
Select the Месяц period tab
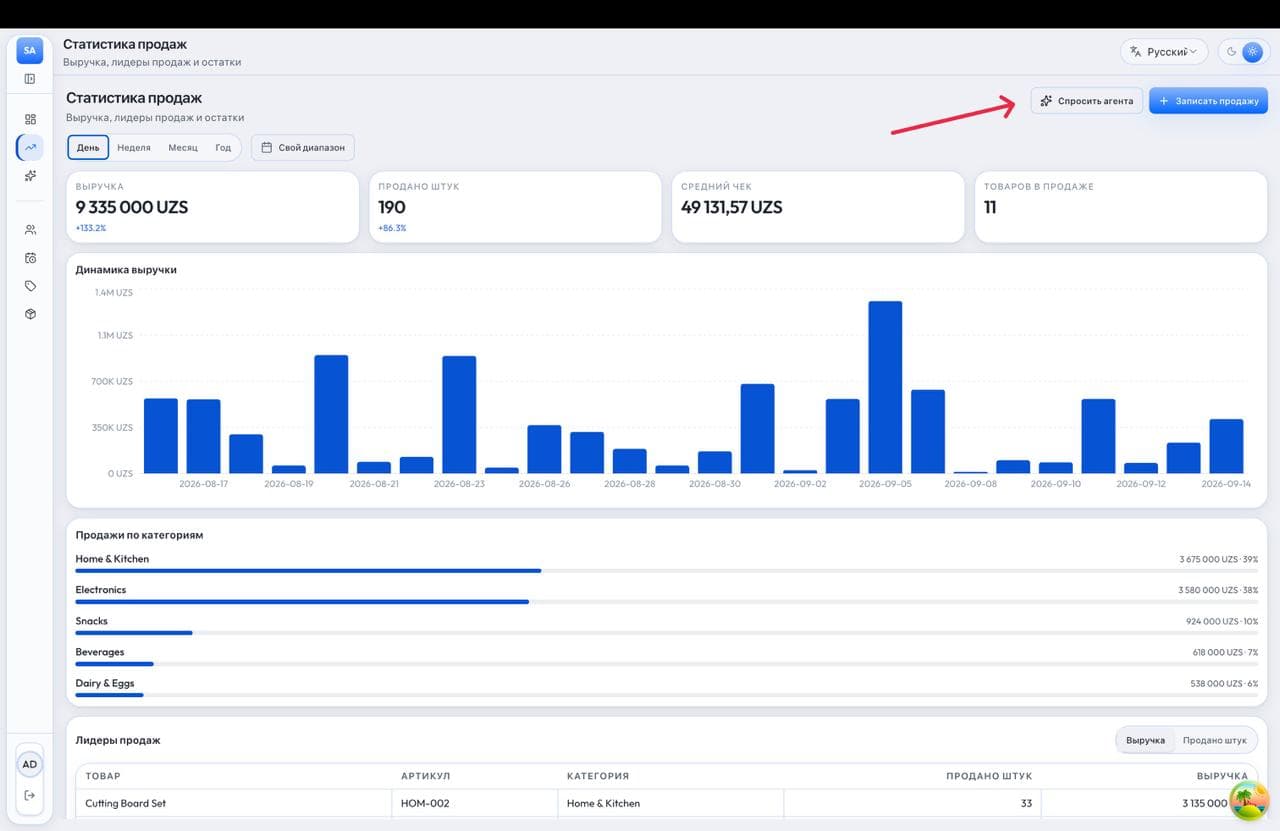(183, 147)
